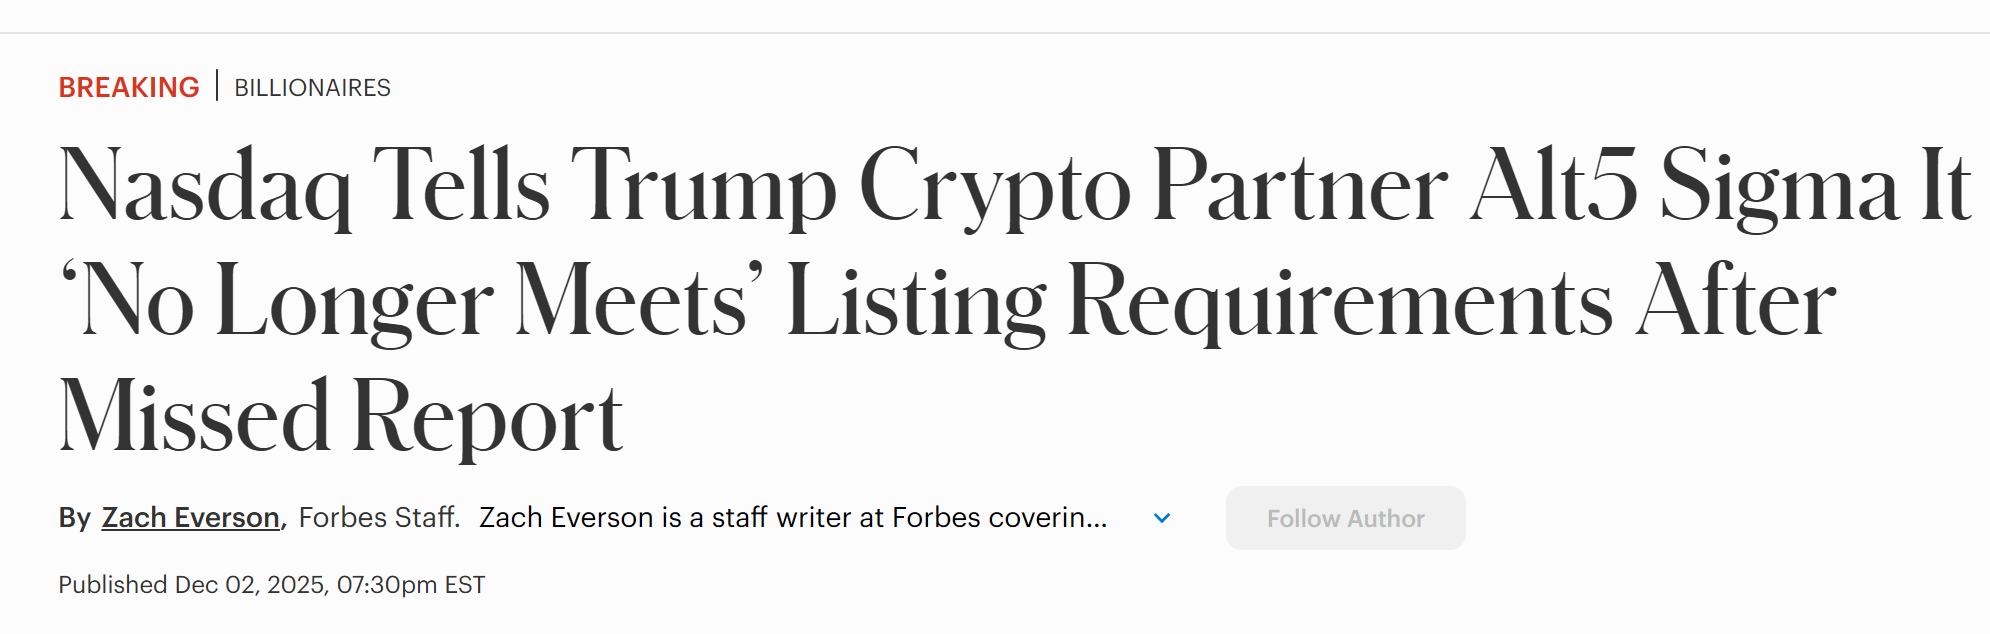This screenshot has width=1990, height=634.
Task: Click the truncated Zach Everson bio text
Action: [792, 518]
